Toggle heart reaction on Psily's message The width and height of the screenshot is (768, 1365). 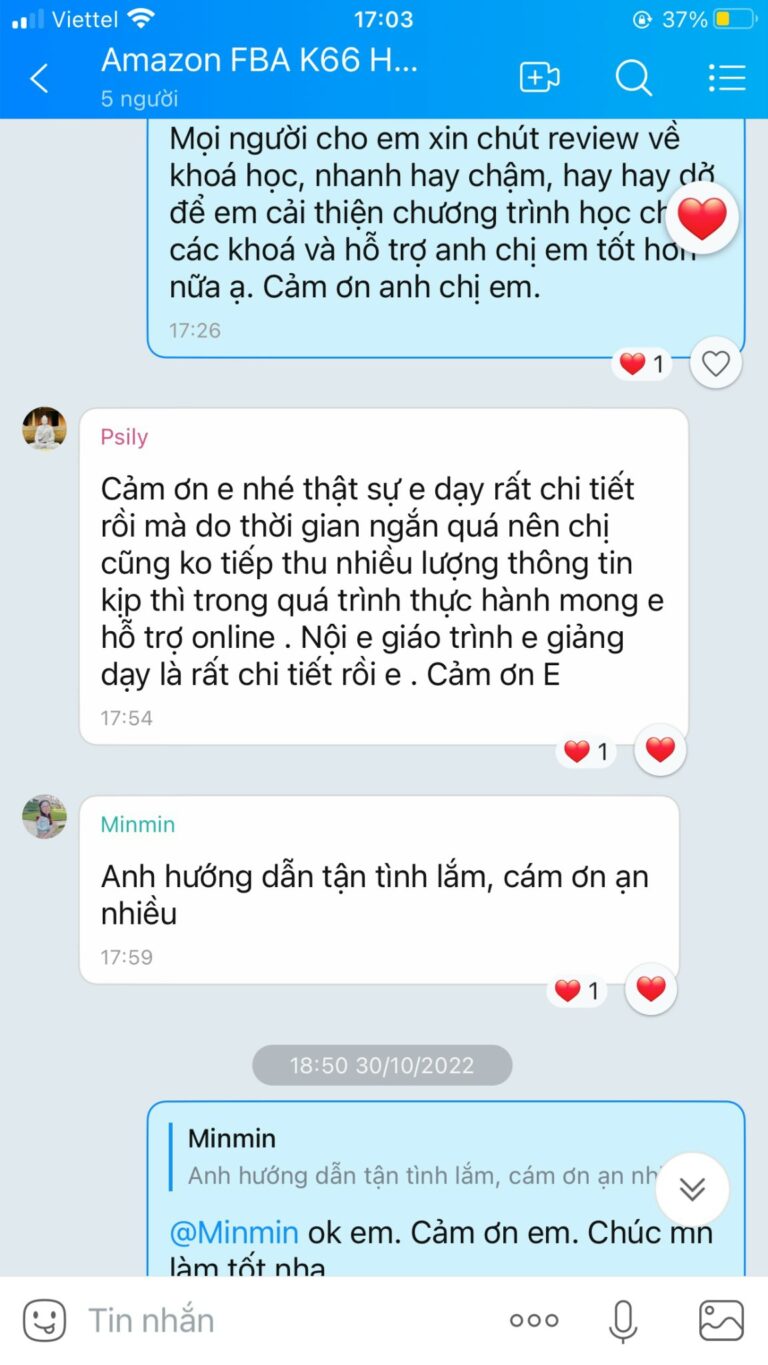coord(660,750)
